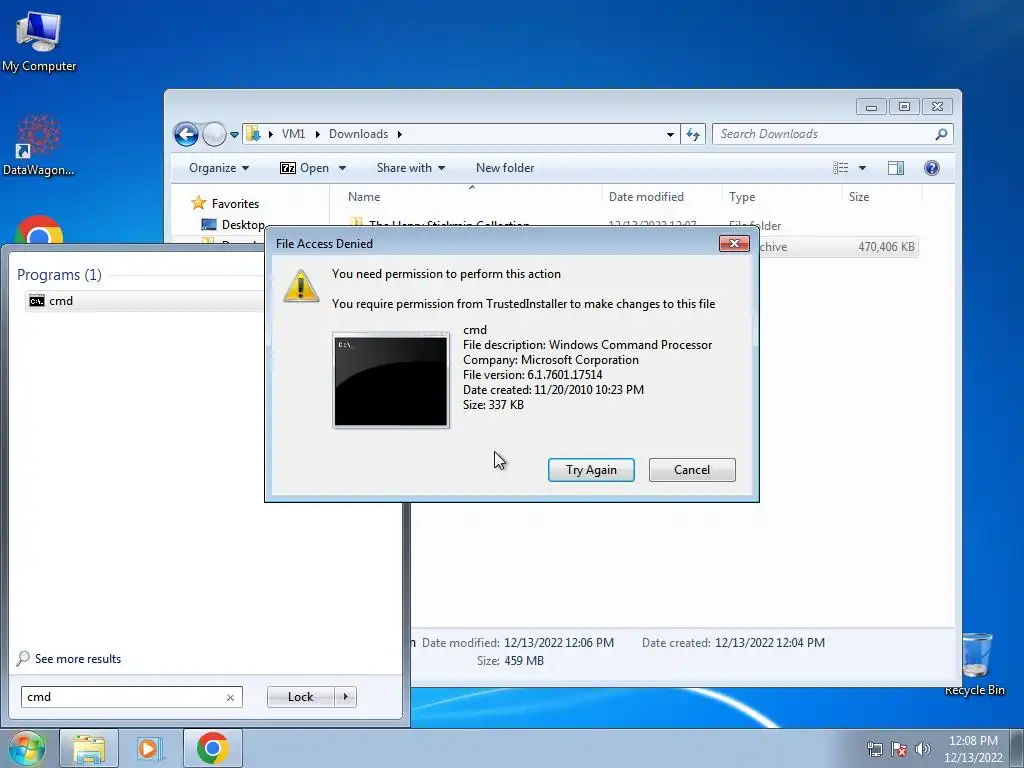Refresh the Downloads folder view

click(x=693, y=135)
